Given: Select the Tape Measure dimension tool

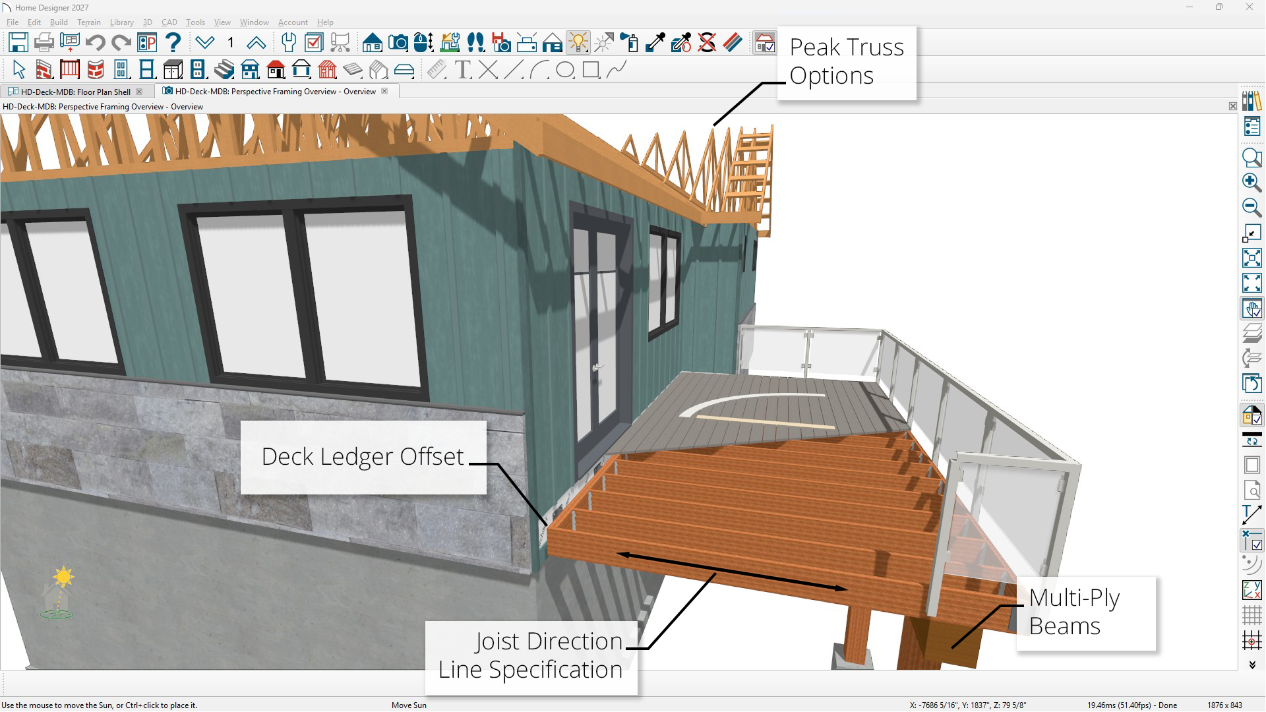Looking at the screenshot, I should [x=437, y=69].
